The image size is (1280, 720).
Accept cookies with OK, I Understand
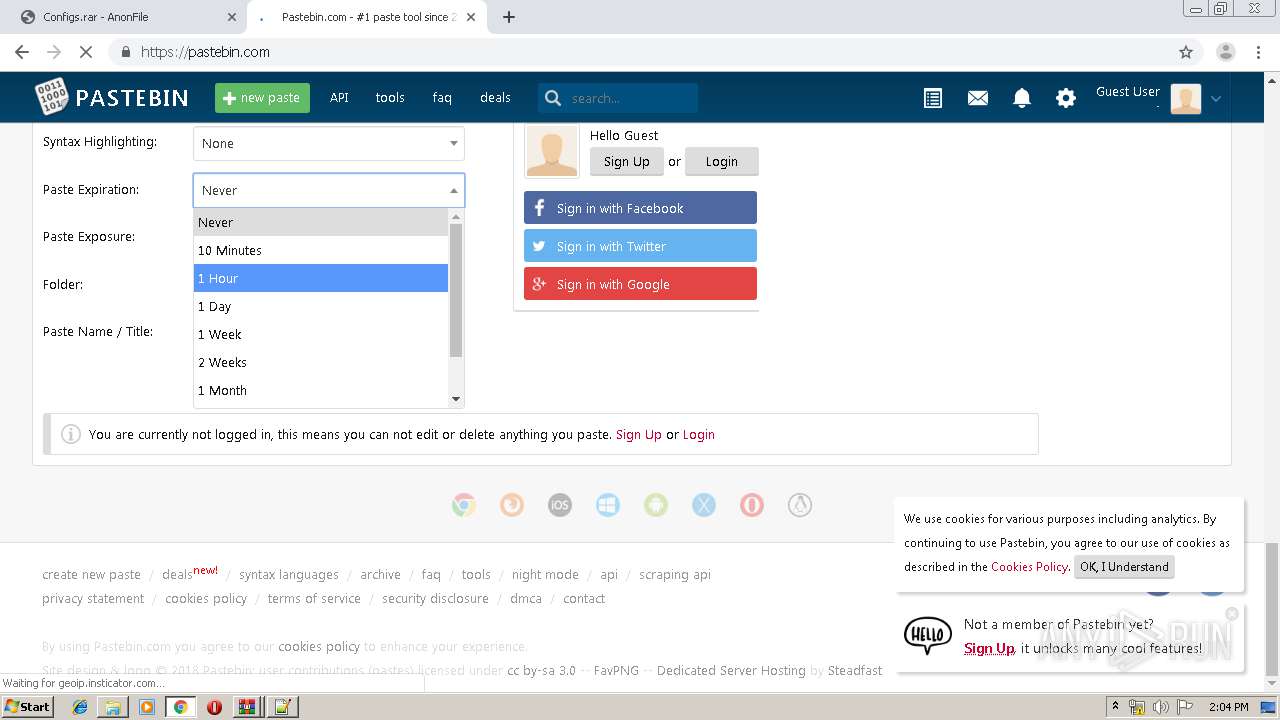[x=1124, y=567]
